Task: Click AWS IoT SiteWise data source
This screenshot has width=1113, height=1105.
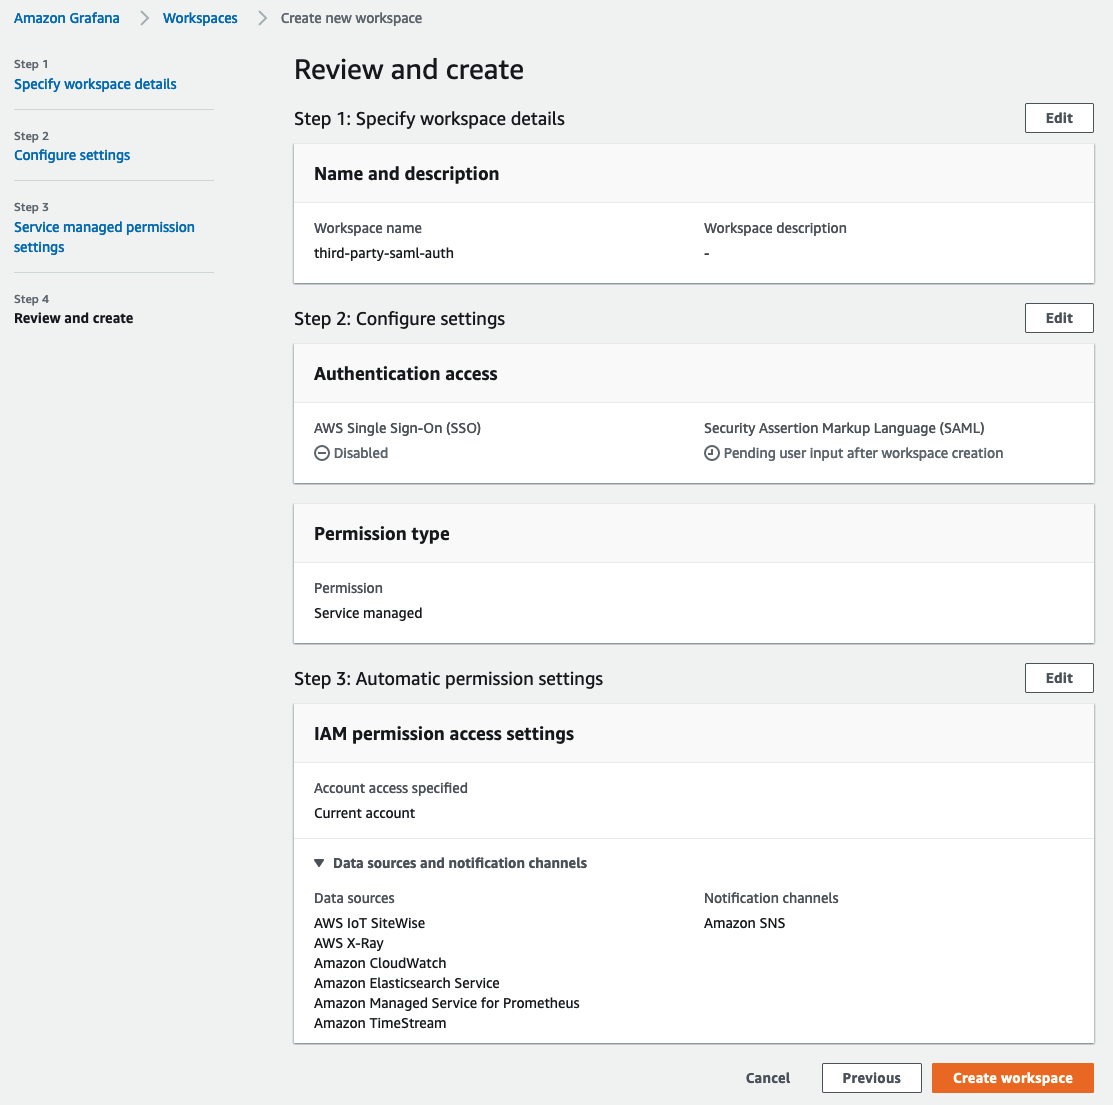Action: (x=370, y=923)
